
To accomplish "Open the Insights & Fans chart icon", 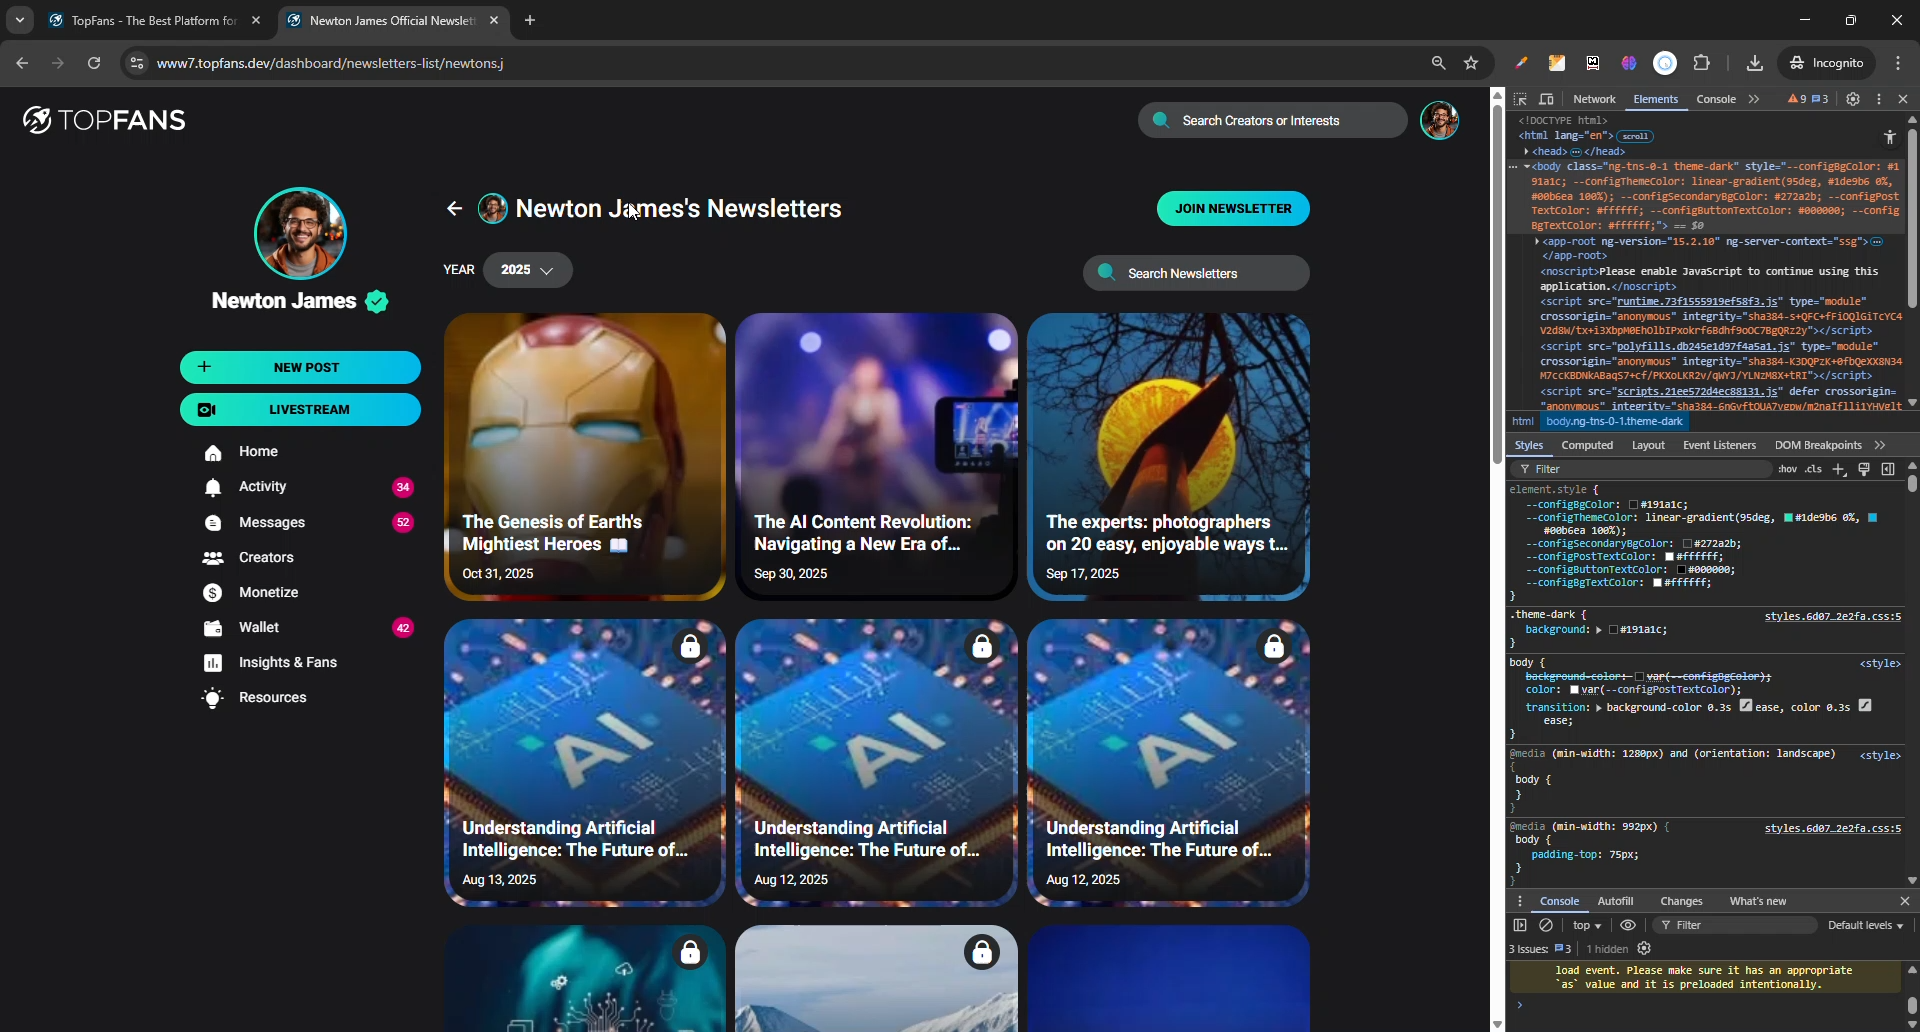I will click(213, 663).
